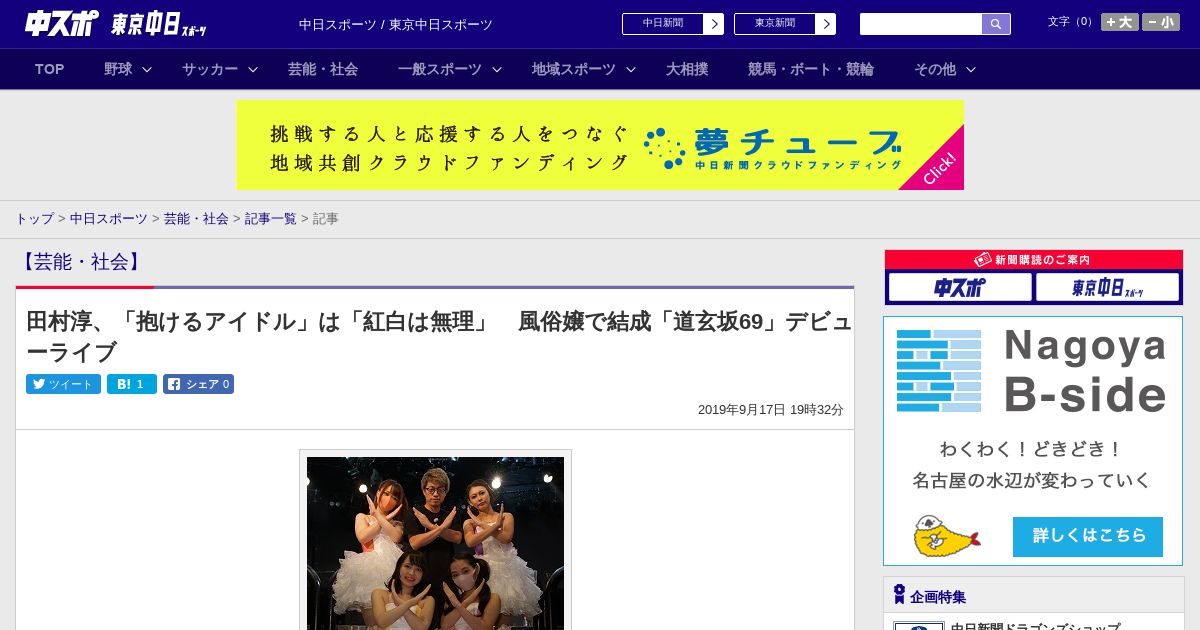The image size is (1200, 630).
Task: Click the 企画特集 ribbon icon
Action: tap(899, 594)
